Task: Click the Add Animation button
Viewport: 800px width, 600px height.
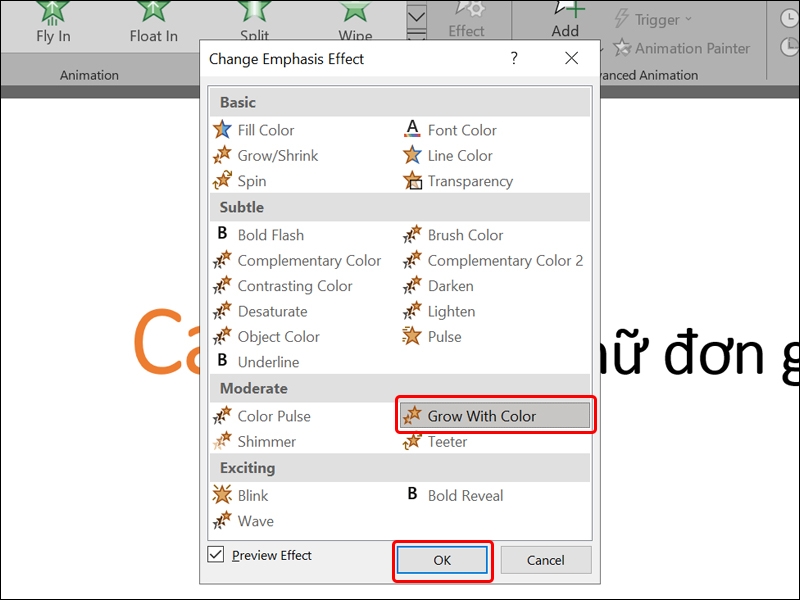Action: coord(565,22)
